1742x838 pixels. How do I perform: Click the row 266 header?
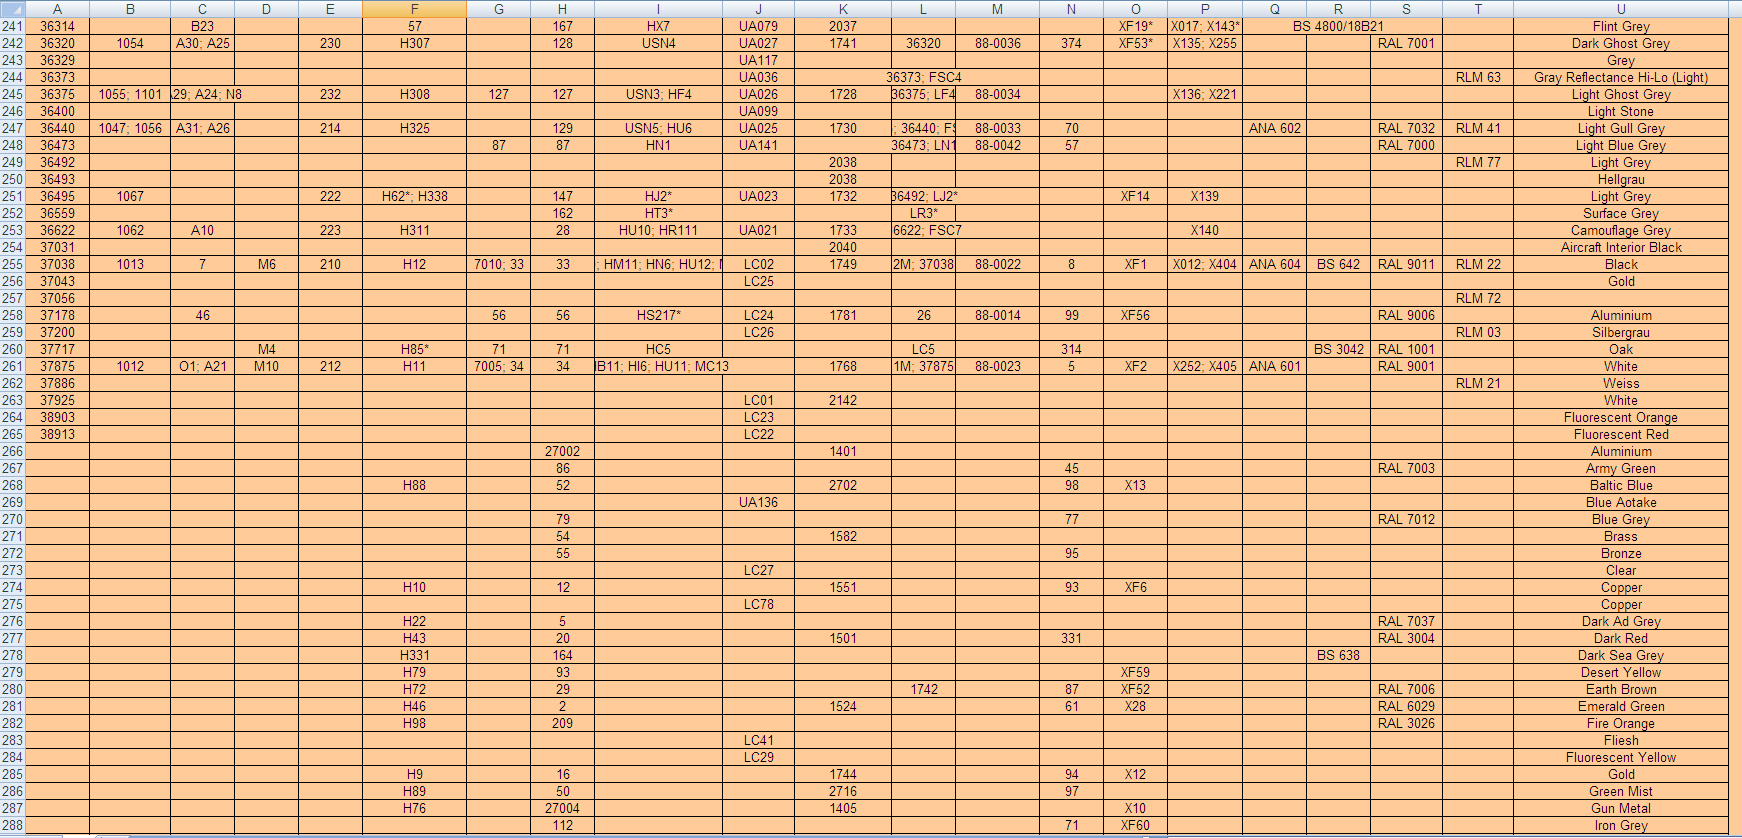tap(12, 452)
